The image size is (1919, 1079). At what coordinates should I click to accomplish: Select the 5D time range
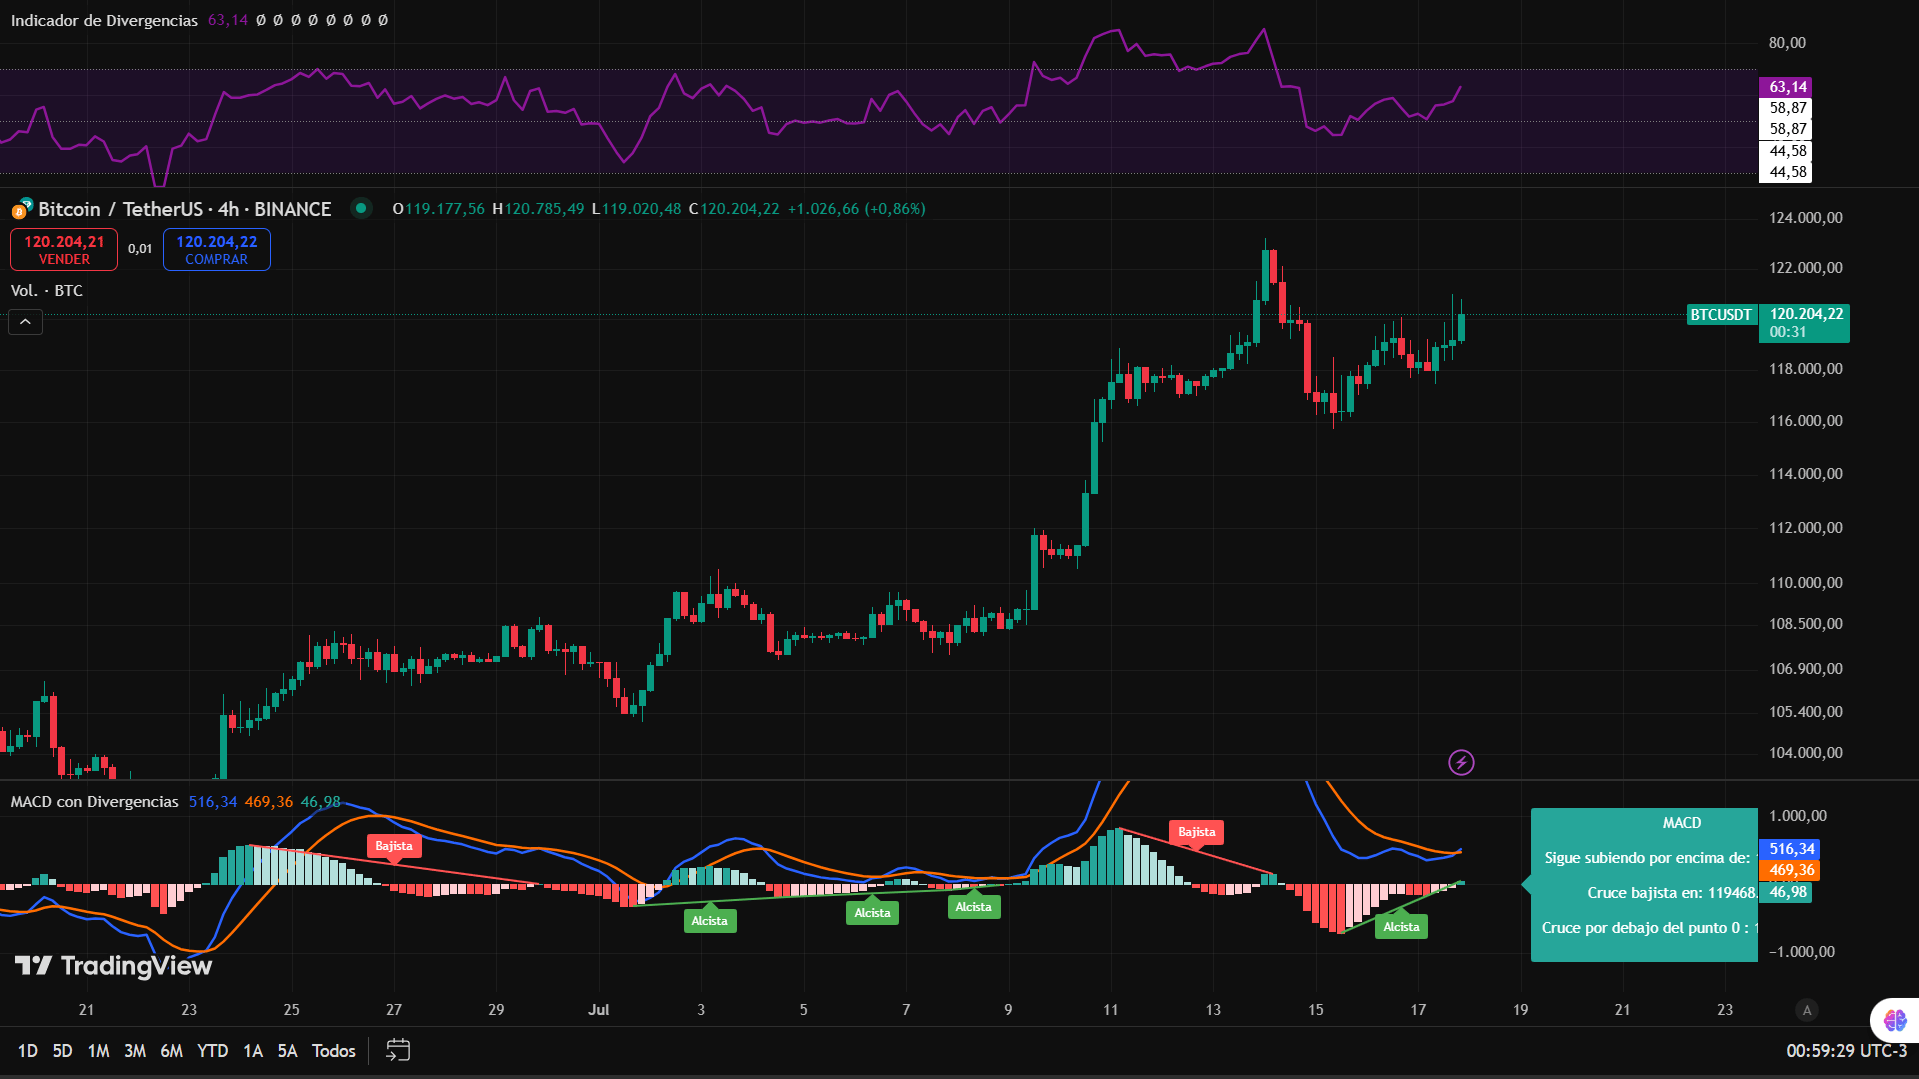tap(62, 1050)
